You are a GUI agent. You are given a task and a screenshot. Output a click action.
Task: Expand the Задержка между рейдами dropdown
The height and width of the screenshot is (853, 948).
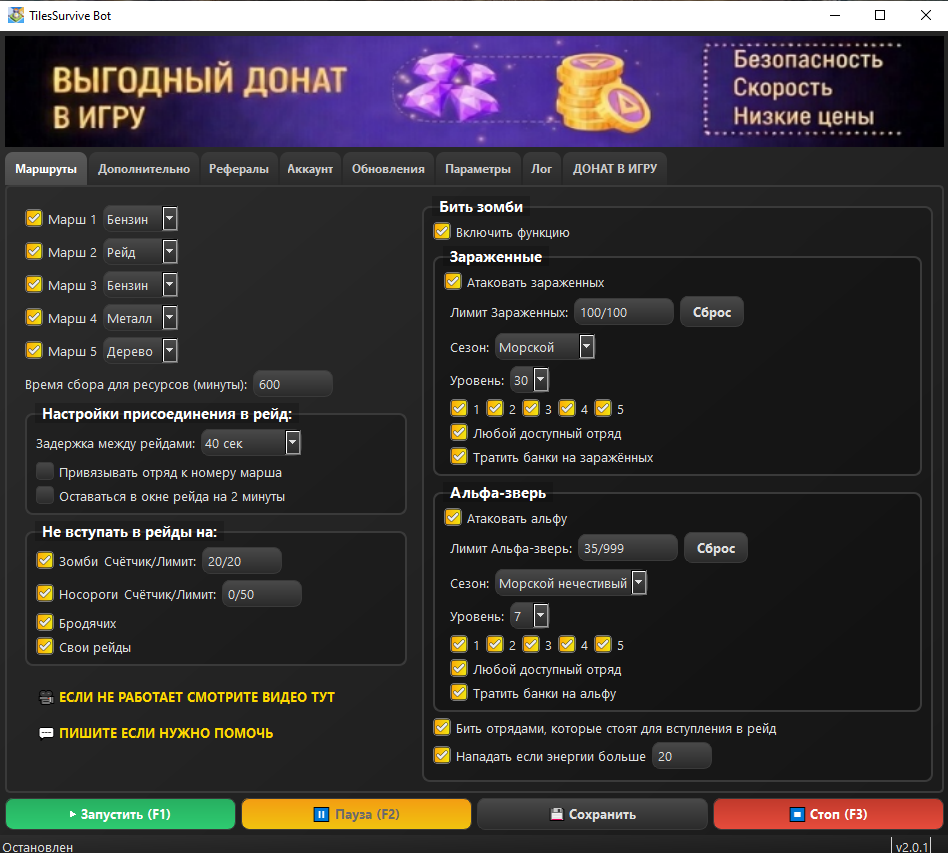coord(293,443)
